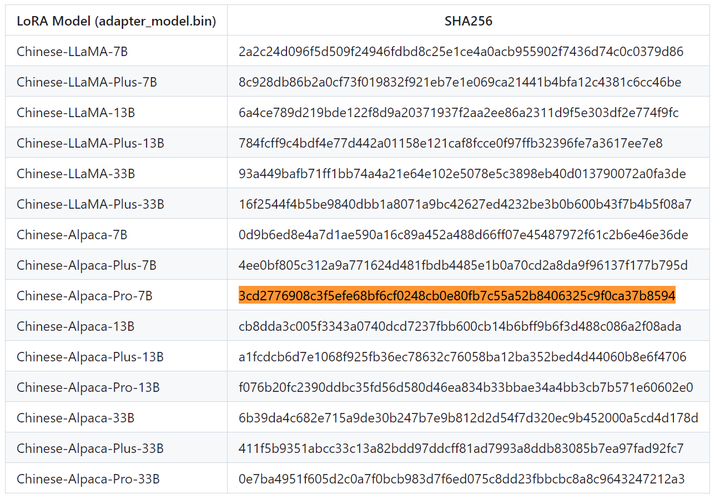Click the highlighted Chinese-Alpaca-Pro-7B SHA256 hash
The image size is (720, 504).
point(457,296)
